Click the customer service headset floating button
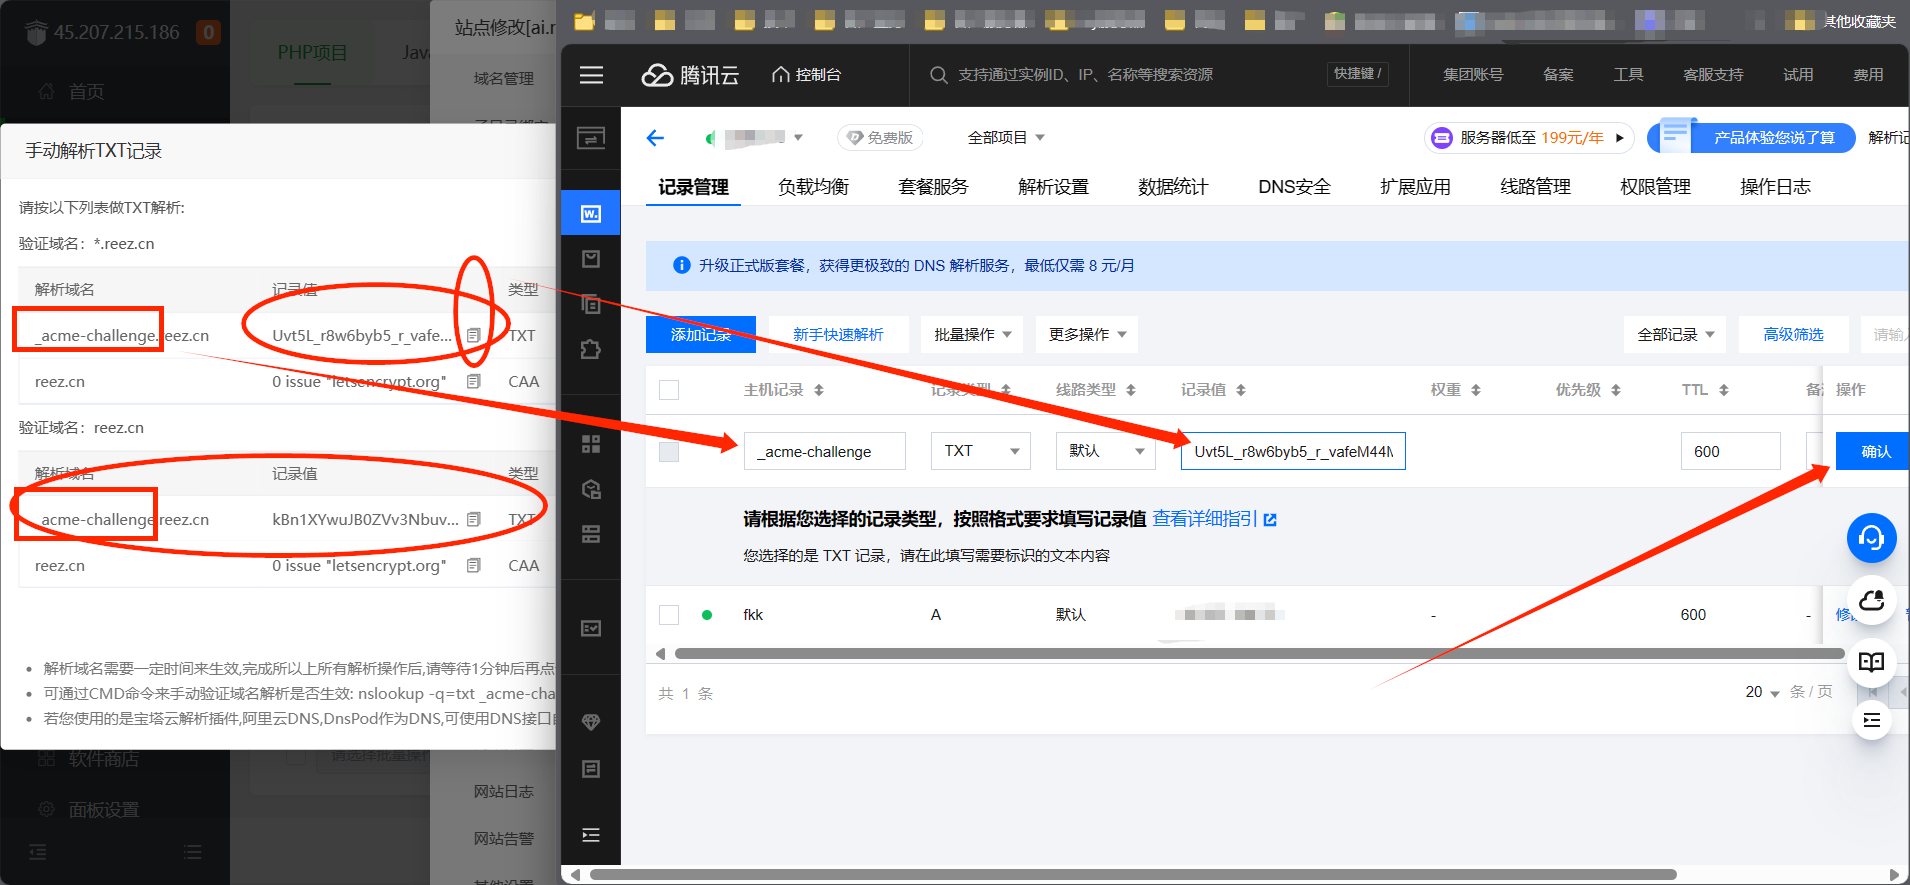Screen dimensions: 1910x885 (1871, 538)
